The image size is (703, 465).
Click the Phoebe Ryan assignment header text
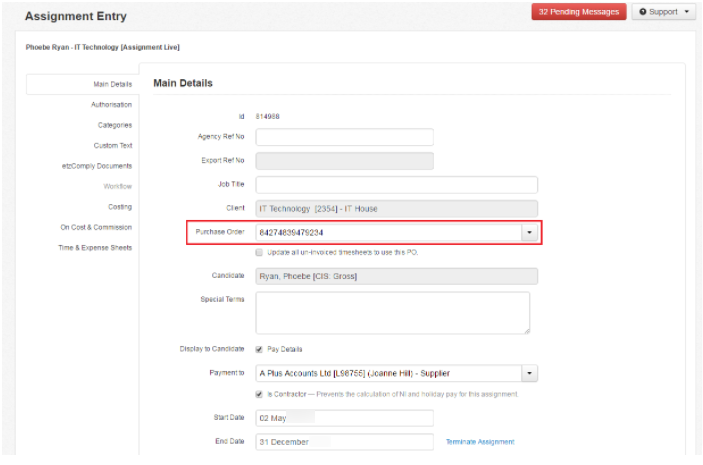pyautogui.click(x=102, y=47)
